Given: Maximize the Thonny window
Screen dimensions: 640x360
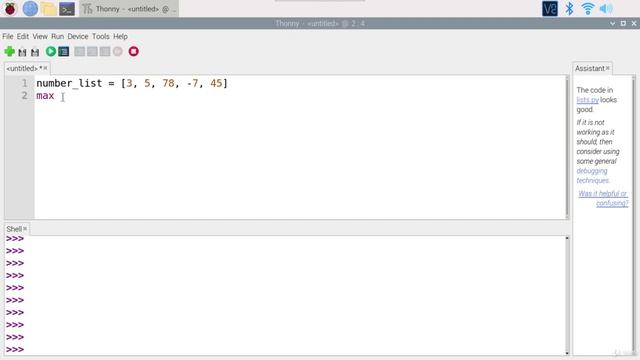Looking at the screenshot, I should 623,24.
